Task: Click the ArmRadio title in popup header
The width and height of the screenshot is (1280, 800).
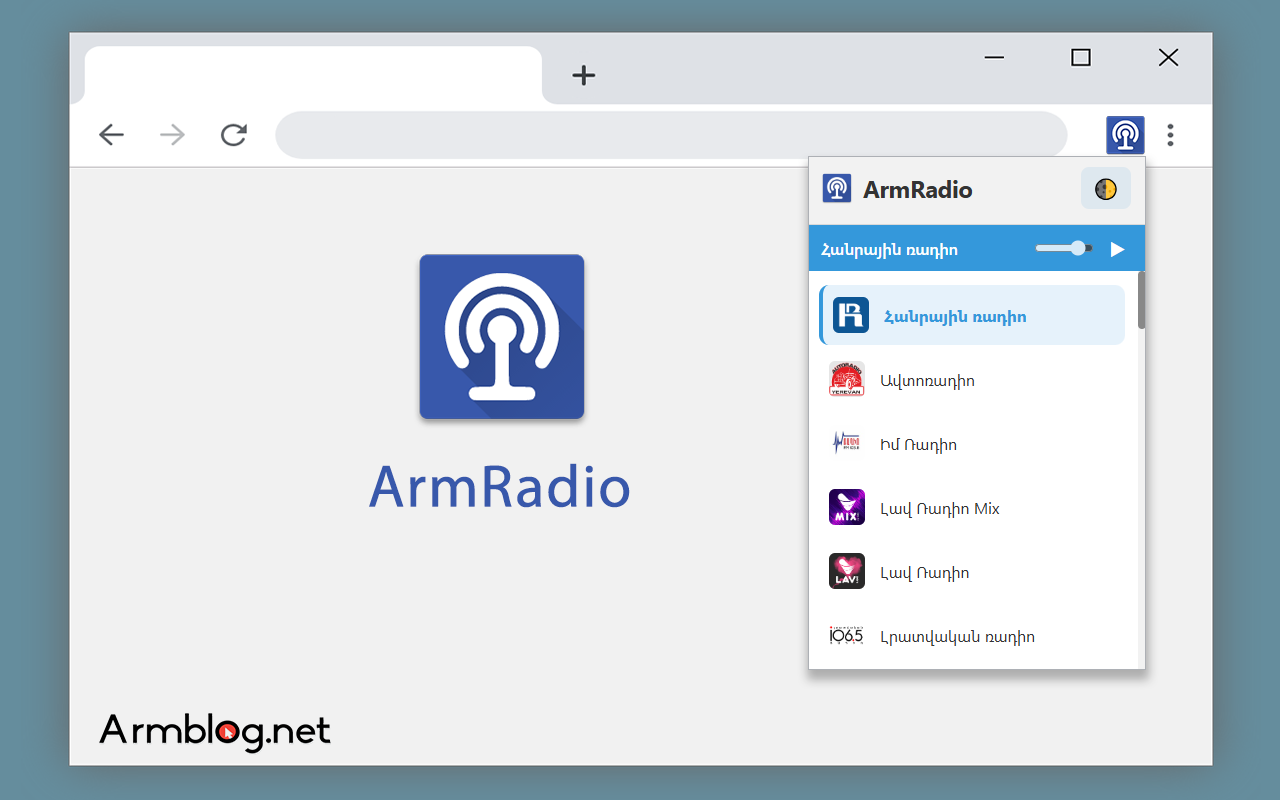Action: 918,189
